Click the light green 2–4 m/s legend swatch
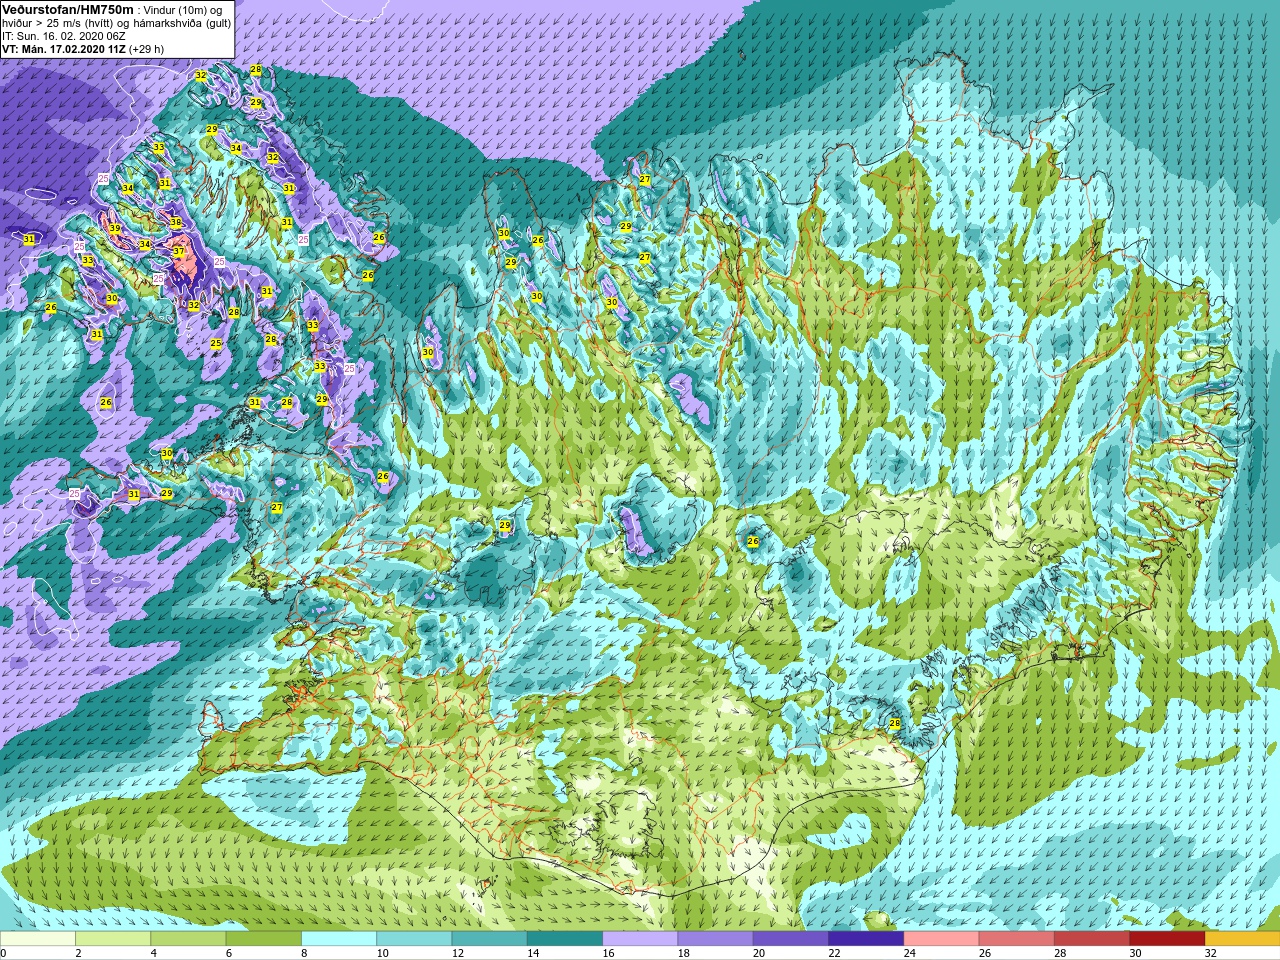Image resolution: width=1280 pixels, height=960 pixels. point(113,939)
